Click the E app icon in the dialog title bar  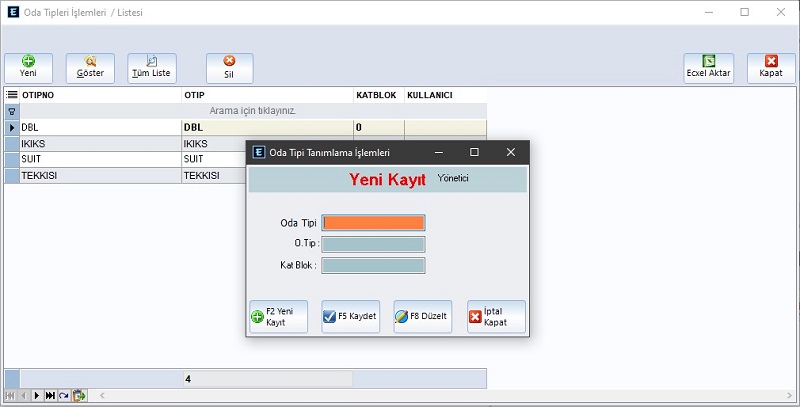tap(259, 152)
